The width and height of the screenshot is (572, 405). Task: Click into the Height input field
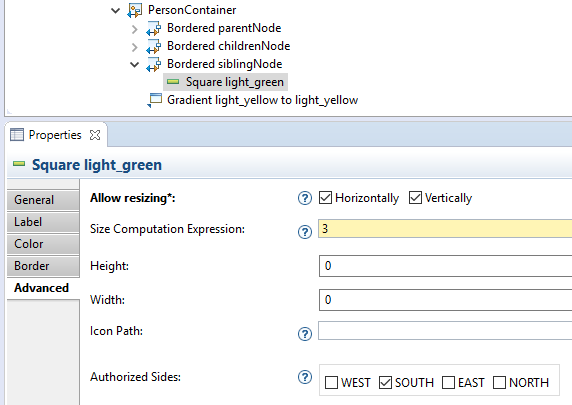(x=445, y=266)
